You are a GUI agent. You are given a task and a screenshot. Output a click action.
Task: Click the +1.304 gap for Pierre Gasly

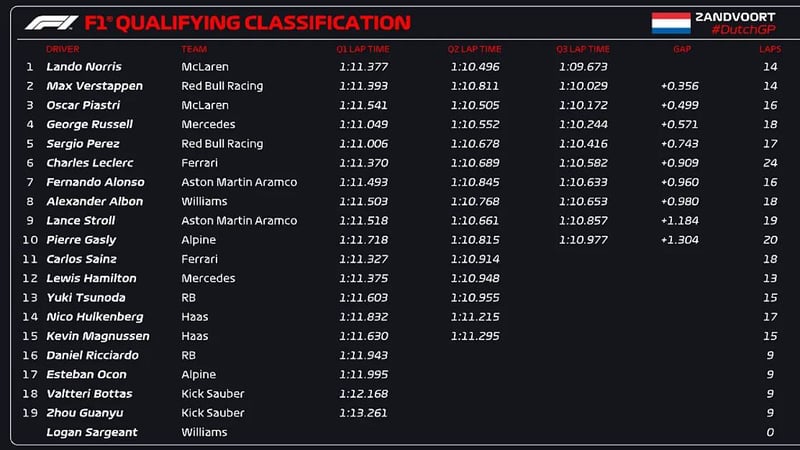679,240
